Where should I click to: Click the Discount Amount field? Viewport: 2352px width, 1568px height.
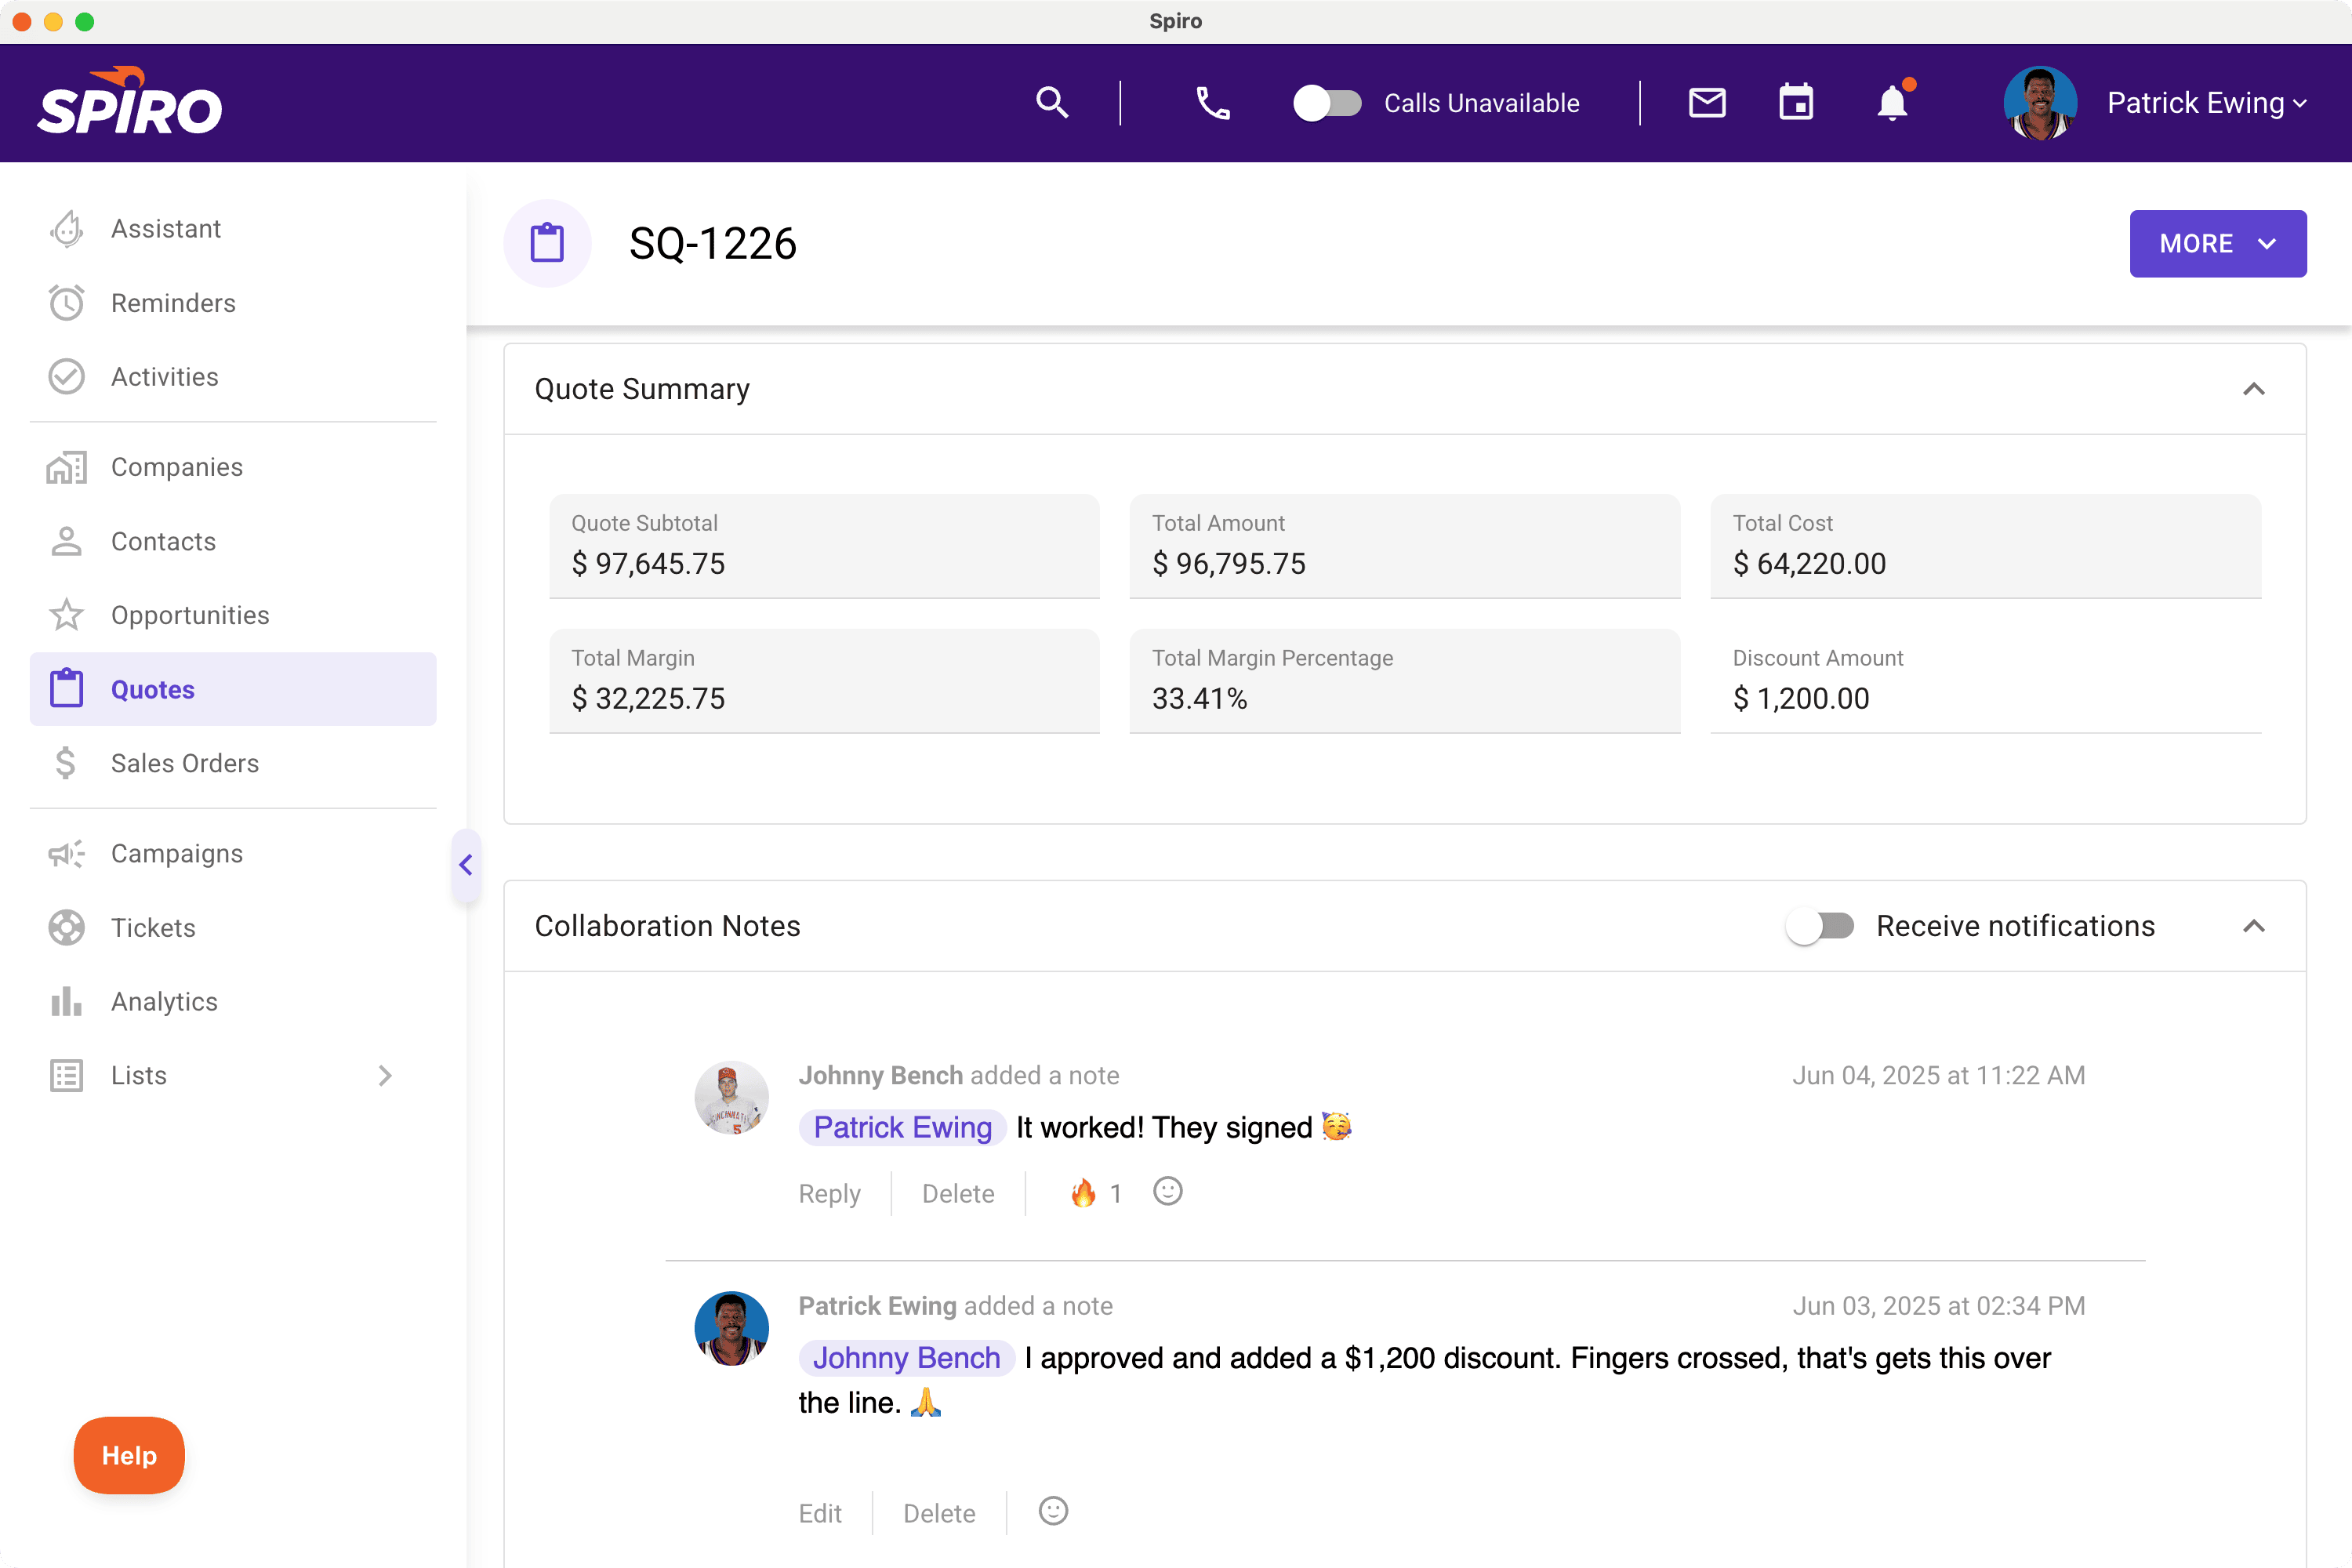tap(1986, 681)
